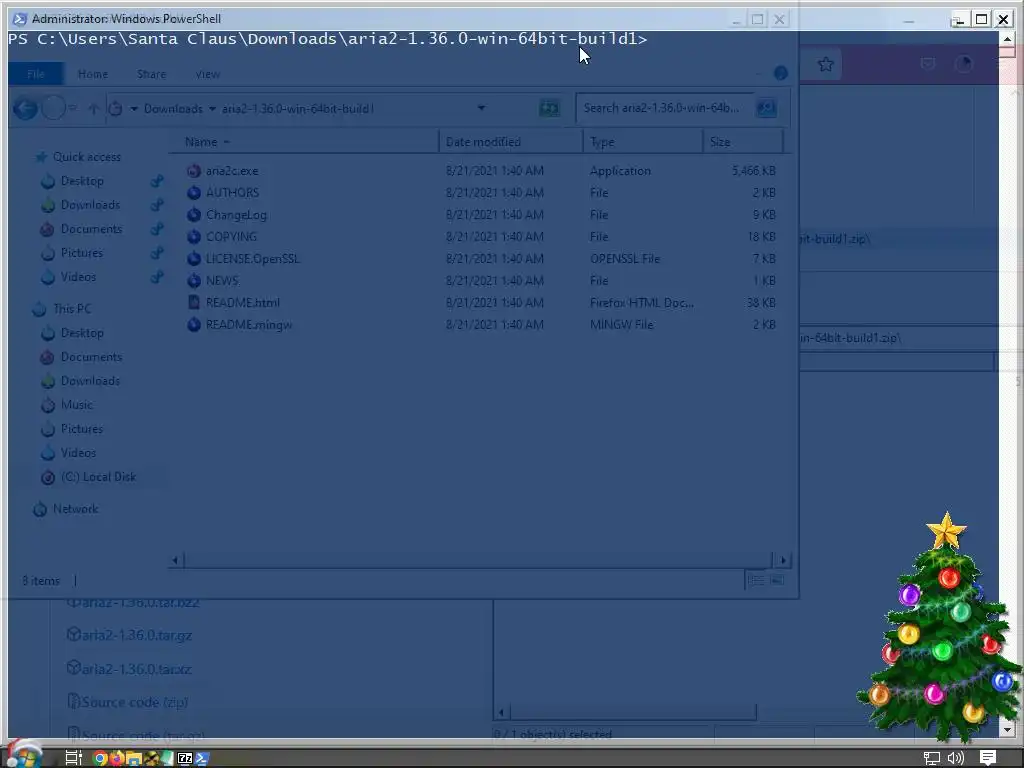
Task: Open the PowerShell window system menu icon
Action: point(20,19)
